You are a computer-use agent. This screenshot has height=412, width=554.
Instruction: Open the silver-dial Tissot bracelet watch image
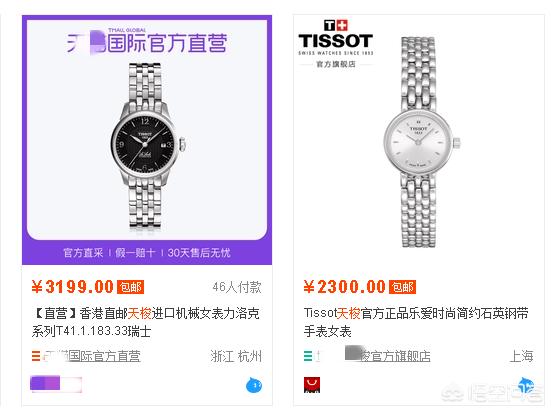[421, 142]
